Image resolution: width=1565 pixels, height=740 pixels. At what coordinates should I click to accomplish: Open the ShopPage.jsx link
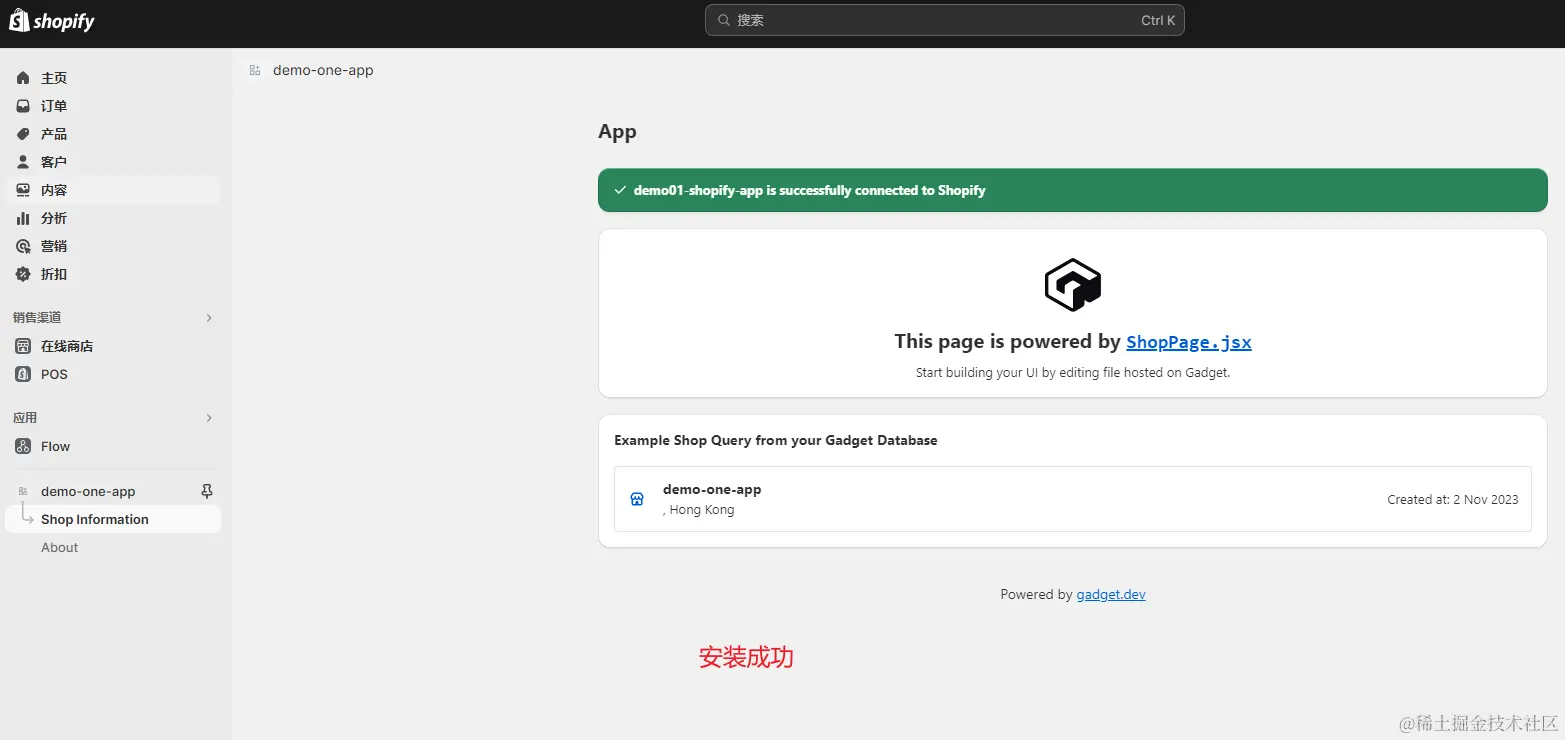pyautogui.click(x=1189, y=342)
